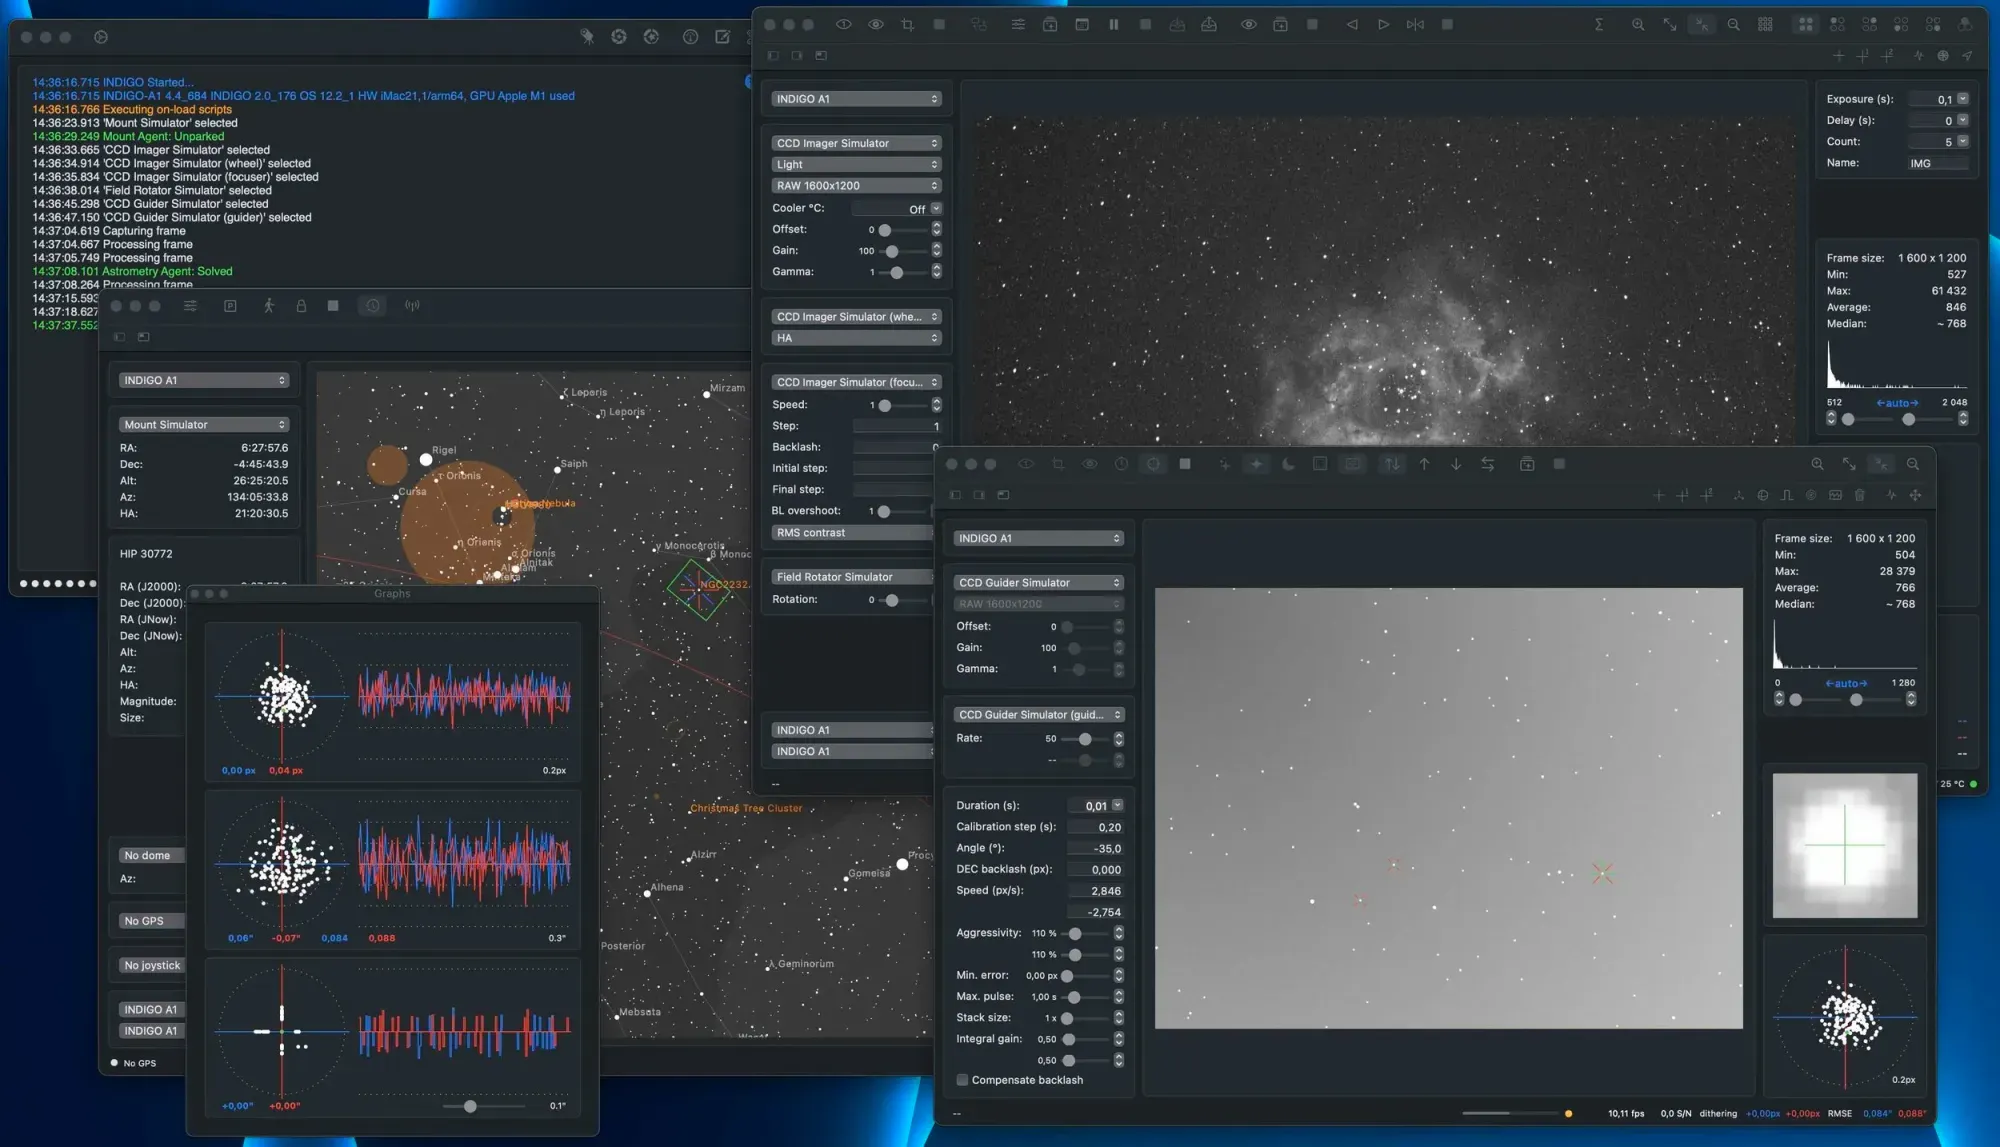
Task: Adjust the Aggressivity 110 % slider
Action: [x=1075, y=933]
